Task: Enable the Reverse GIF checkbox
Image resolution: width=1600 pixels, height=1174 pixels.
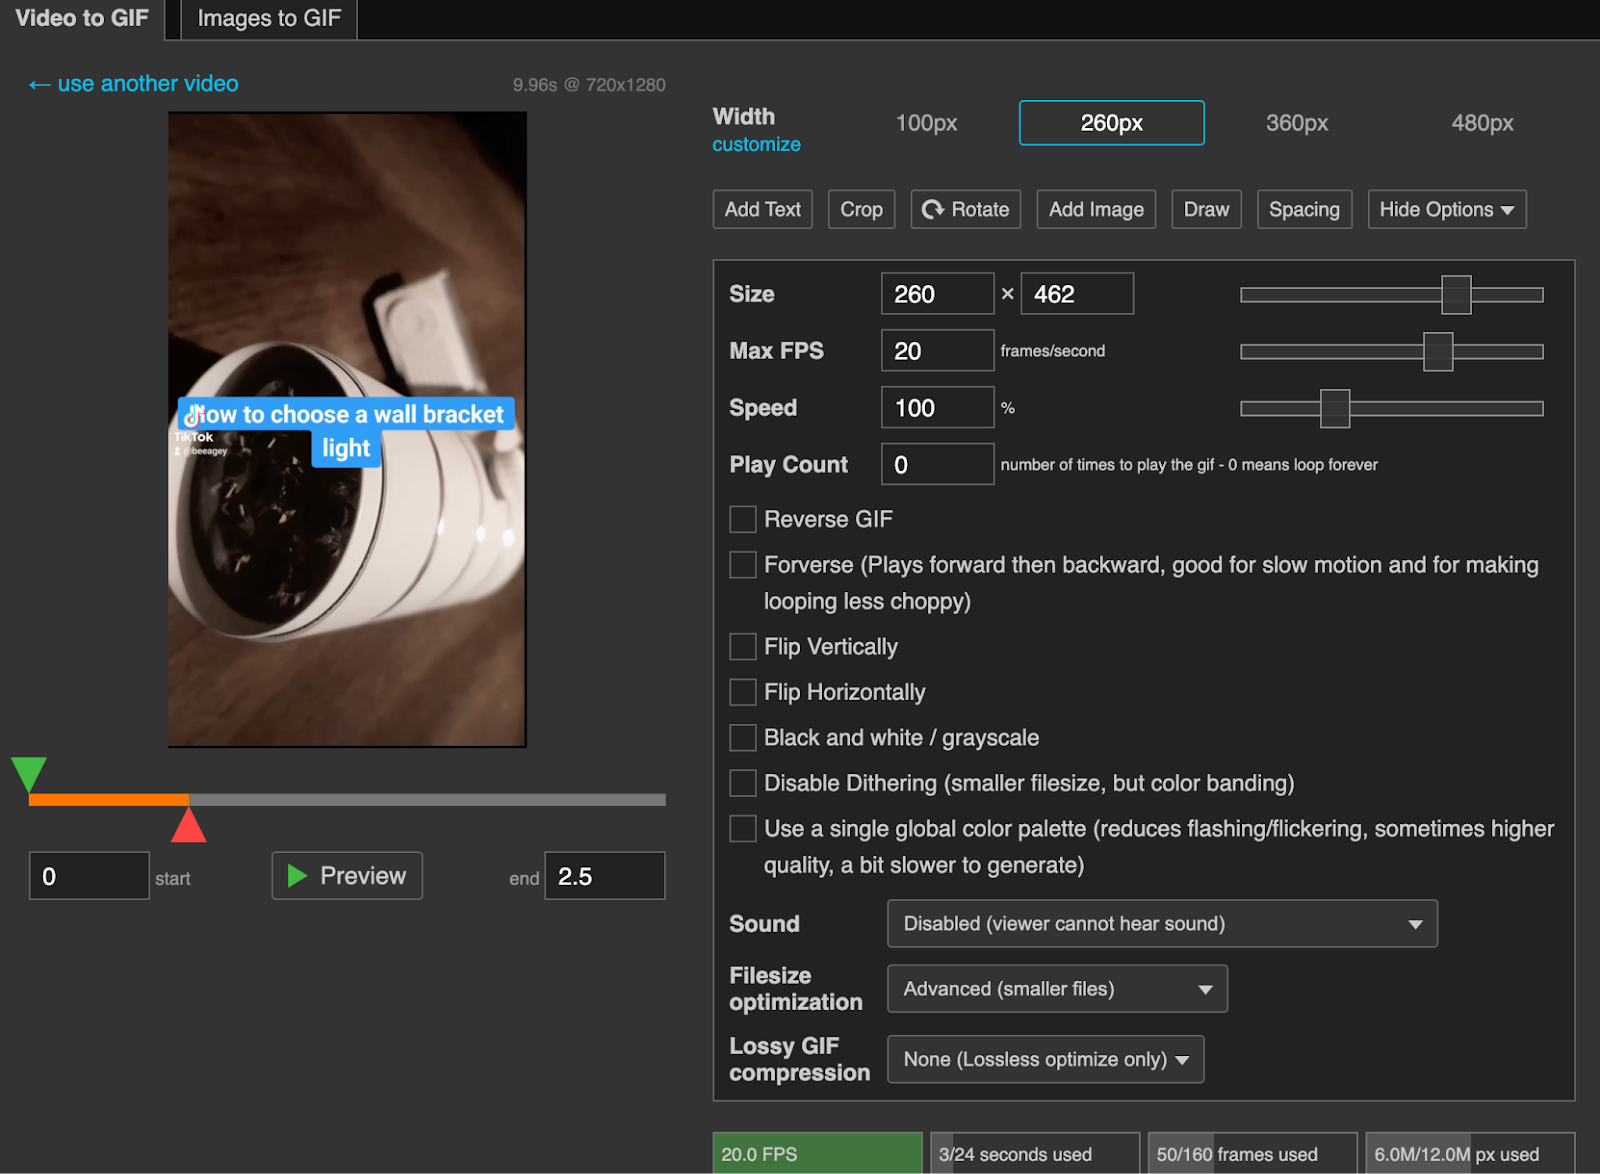Action: click(742, 519)
